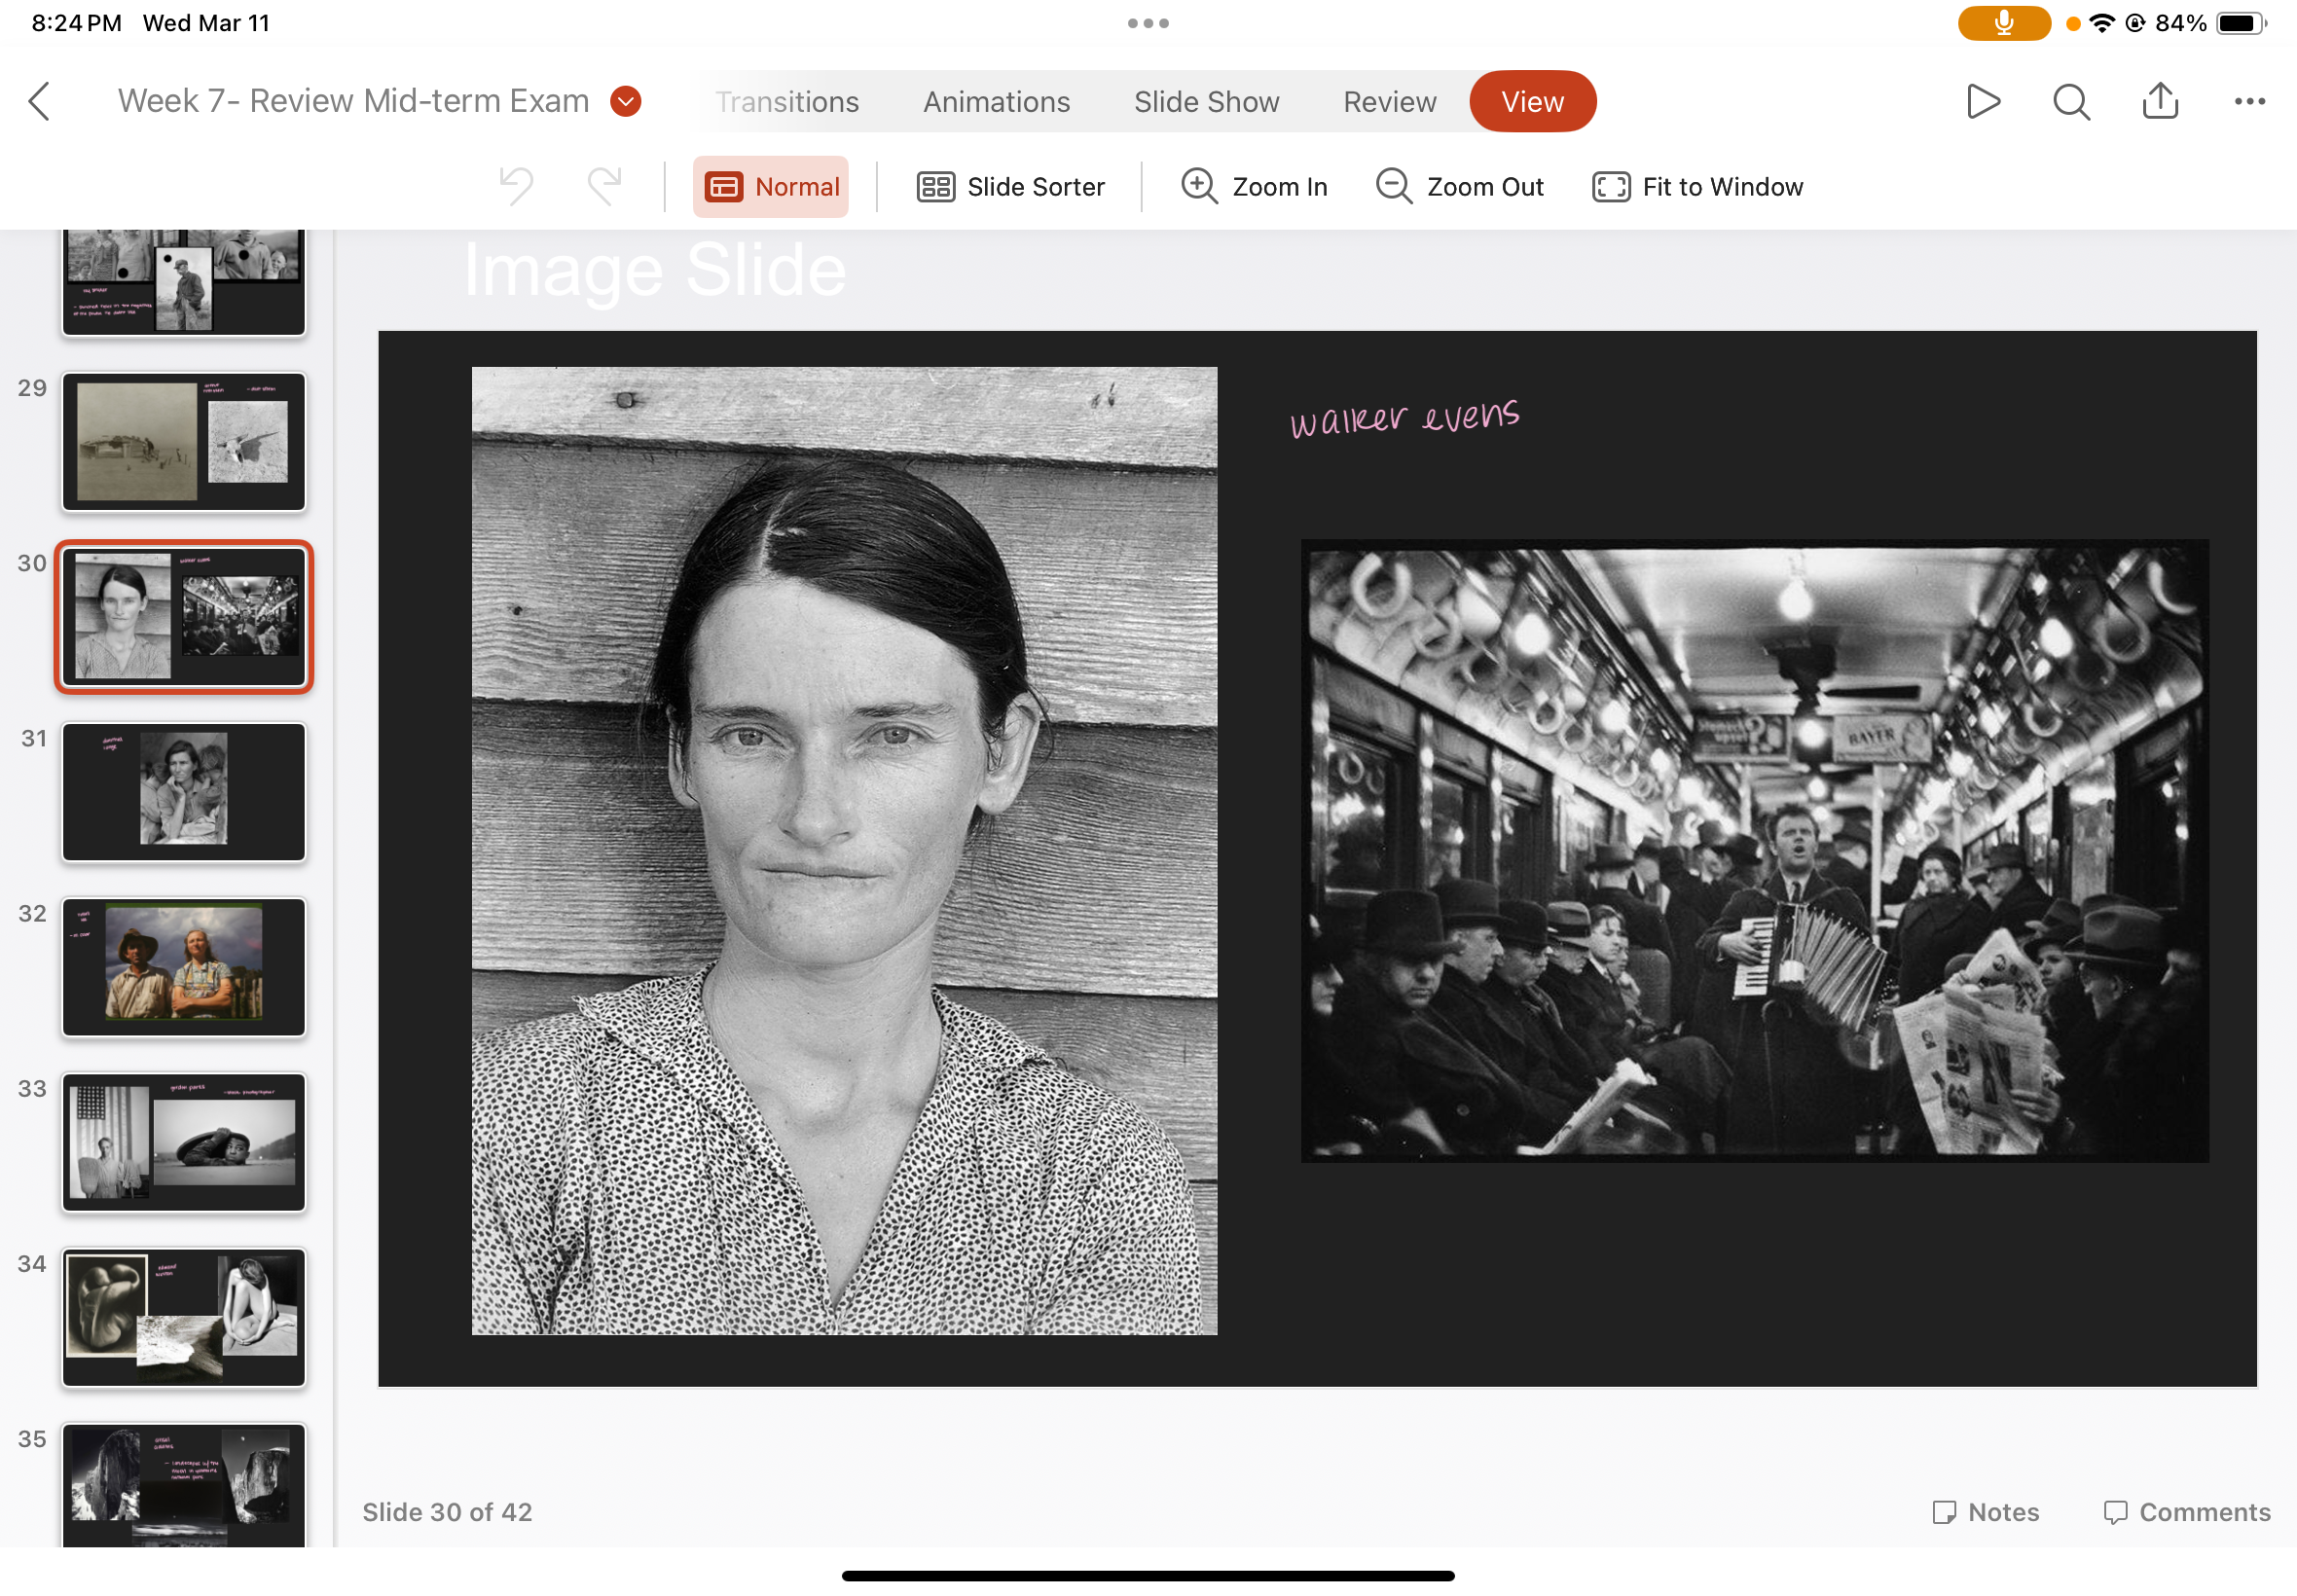Zoom Out of the slide
Screen dimensions: 2297x1596
click(1459, 187)
